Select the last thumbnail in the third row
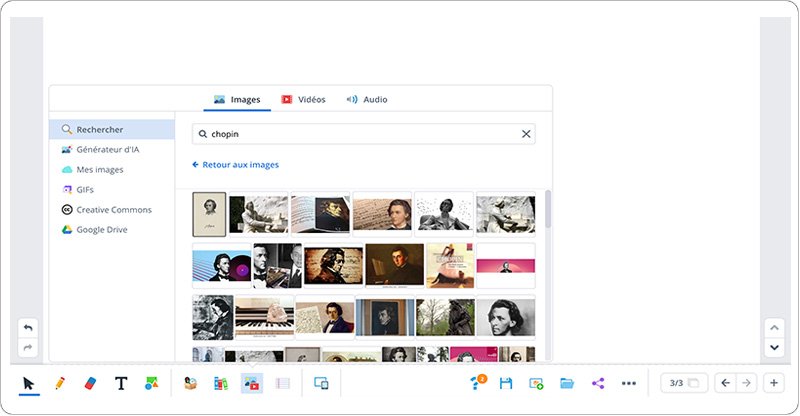The width and height of the screenshot is (800, 416). (506, 317)
